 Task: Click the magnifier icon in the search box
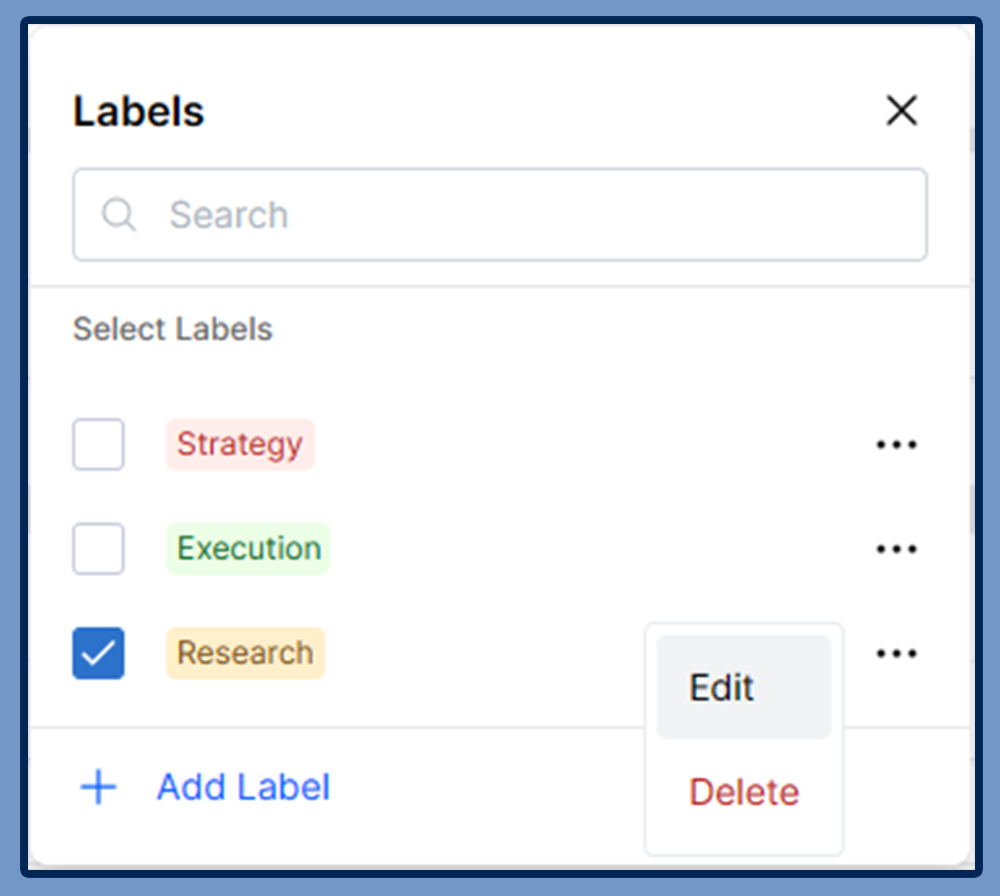tap(119, 214)
